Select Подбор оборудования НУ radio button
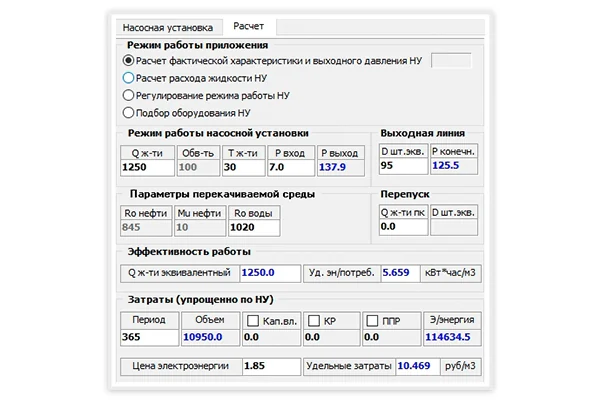The image size is (600, 400). [128, 113]
